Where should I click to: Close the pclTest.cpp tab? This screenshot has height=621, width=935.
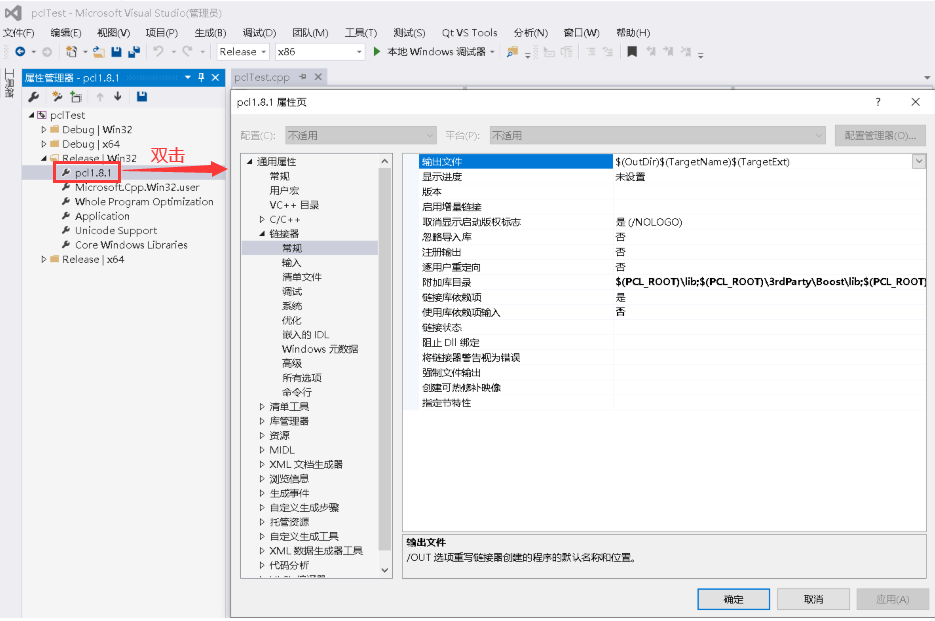click(x=318, y=77)
